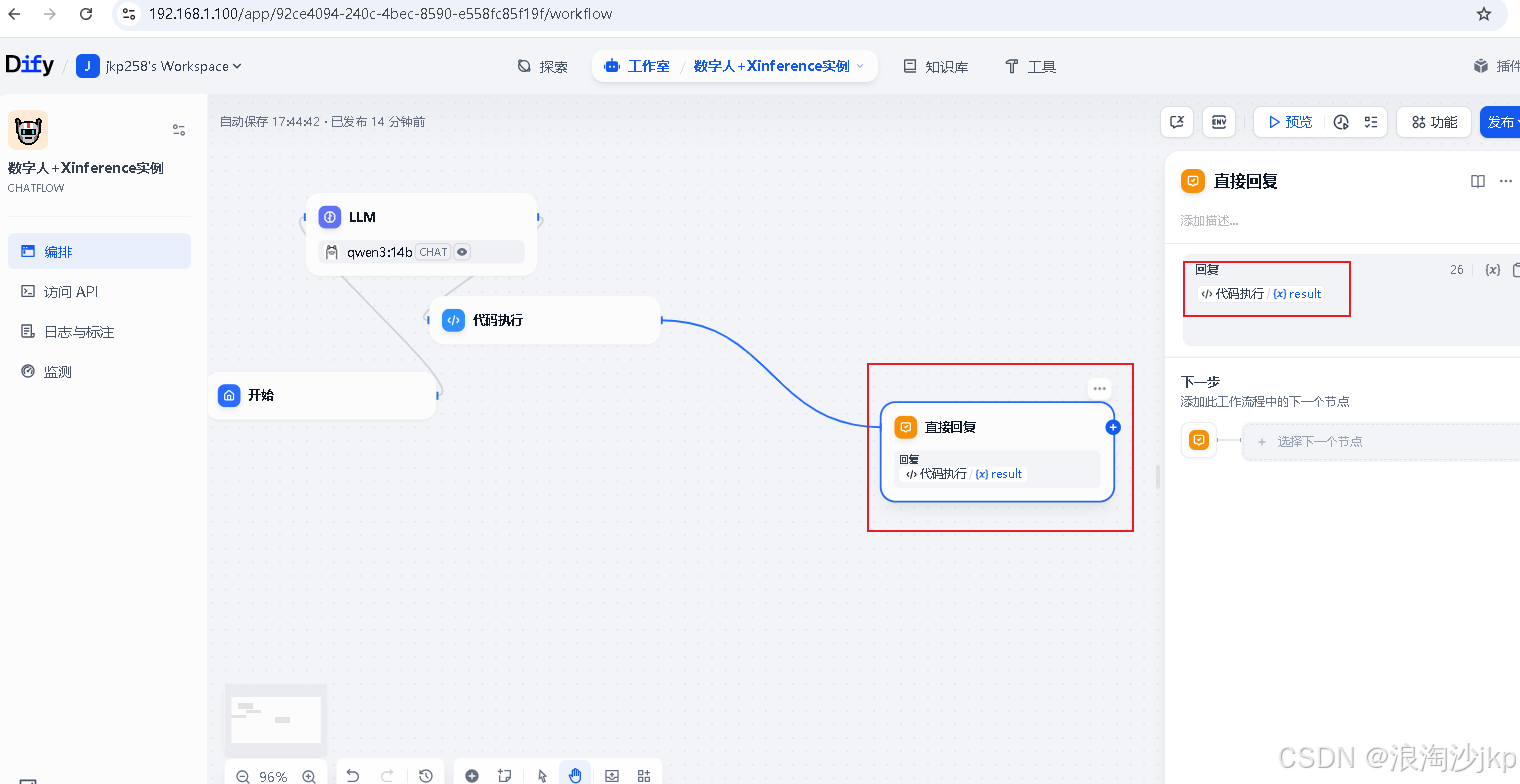Click the 直接回复 title in the panel
This screenshot has width=1520, height=784.
pyautogui.click(x=1246, y=181)
